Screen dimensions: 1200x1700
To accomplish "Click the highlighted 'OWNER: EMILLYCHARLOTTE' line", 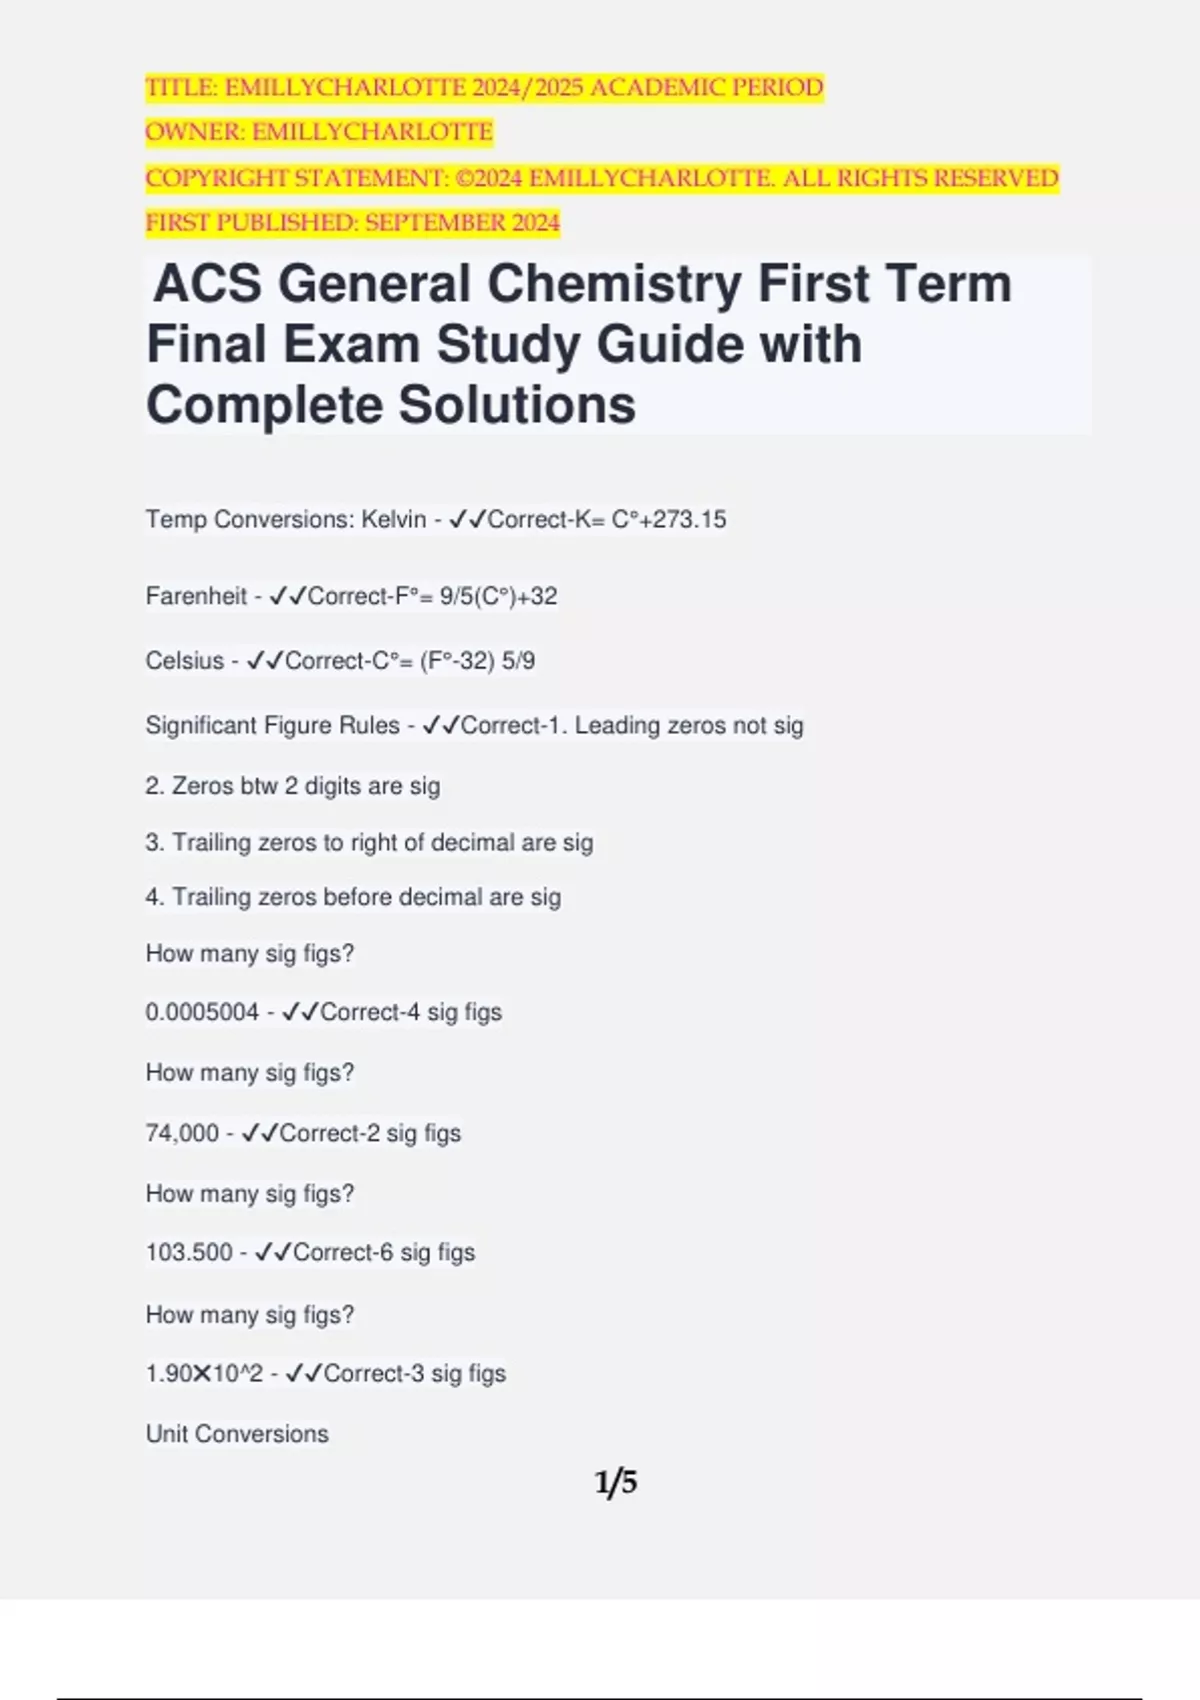I will point(319,132).
